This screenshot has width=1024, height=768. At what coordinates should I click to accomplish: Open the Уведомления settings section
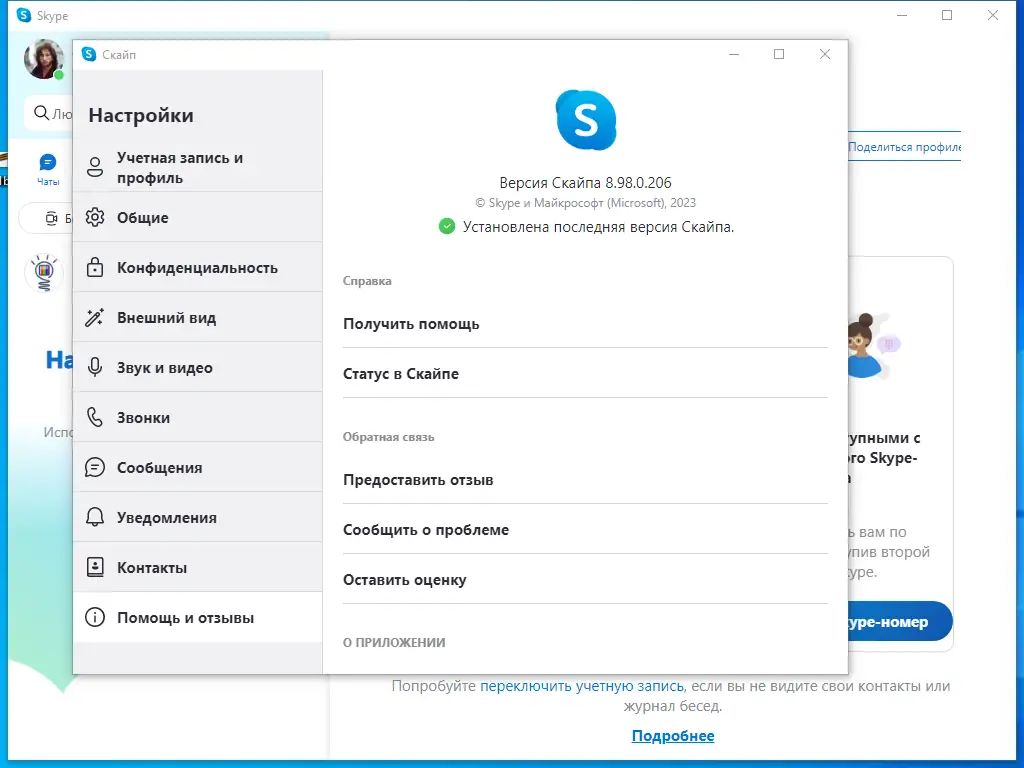198,517
